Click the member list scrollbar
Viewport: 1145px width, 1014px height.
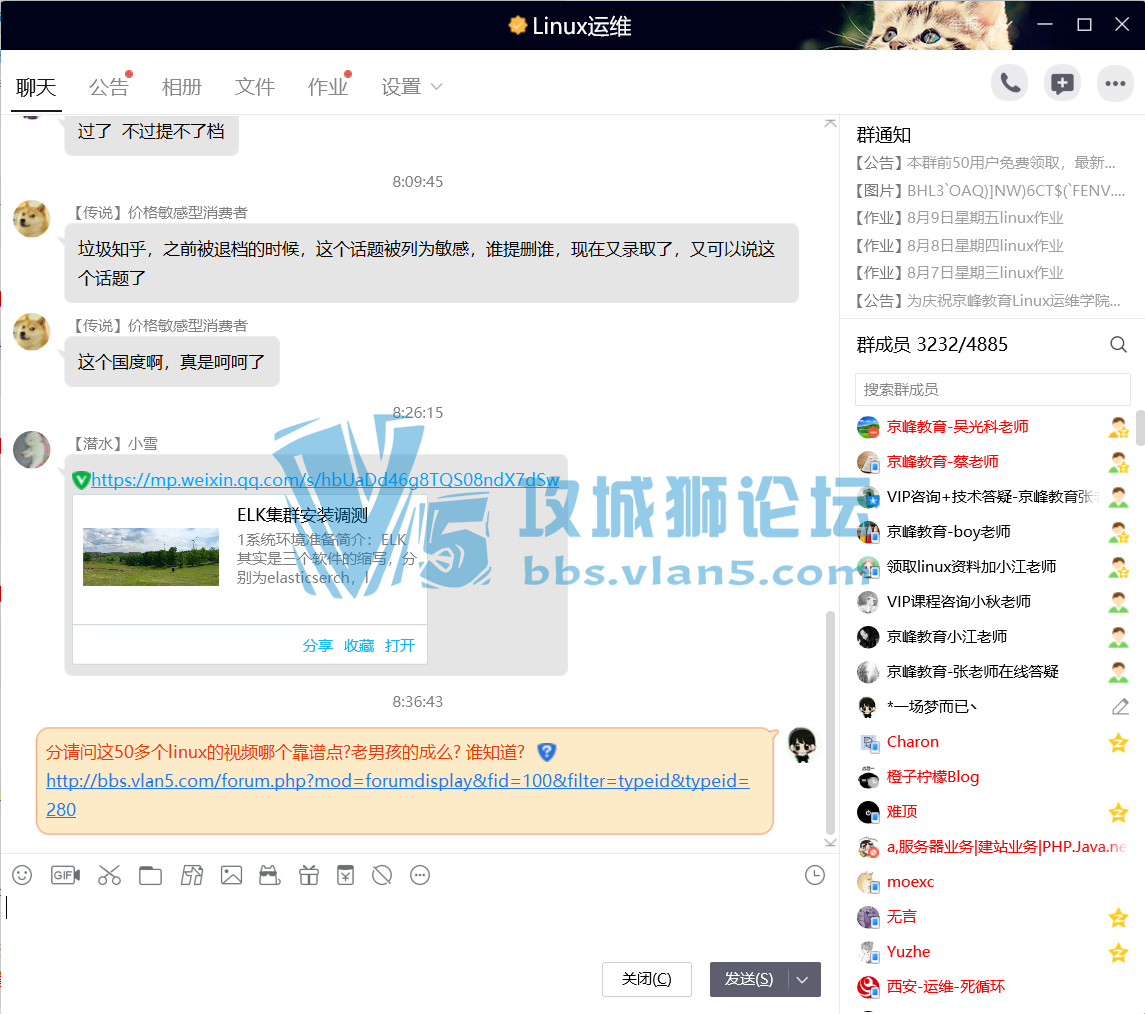(x=1140, y=428)
